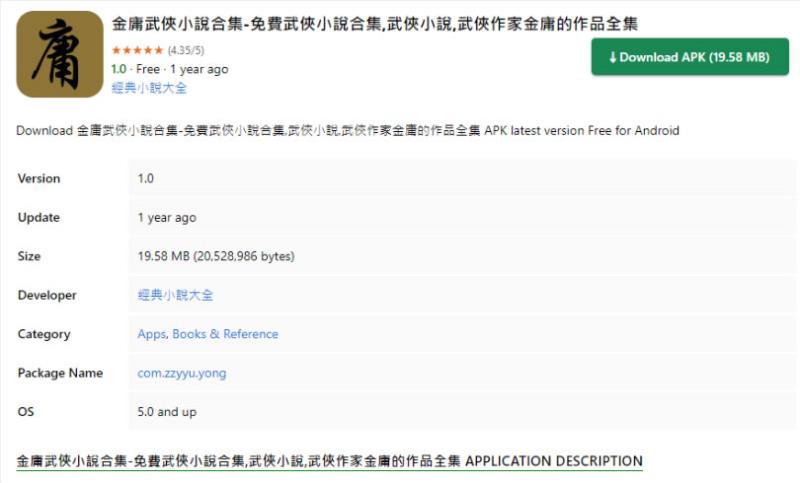Click the Package Name row label

point(60,373)
